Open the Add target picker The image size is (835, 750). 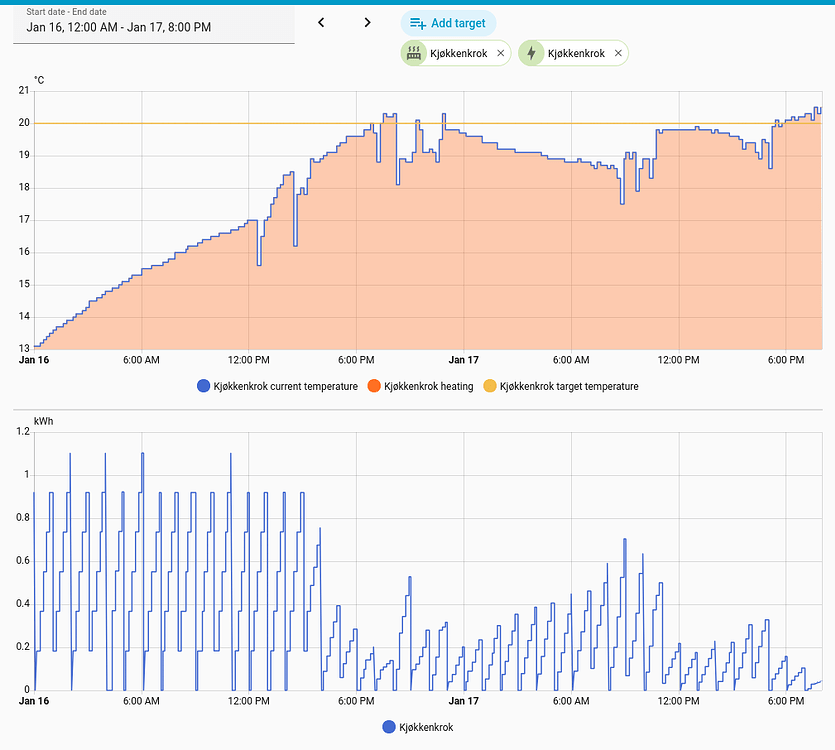click(448, 23)
